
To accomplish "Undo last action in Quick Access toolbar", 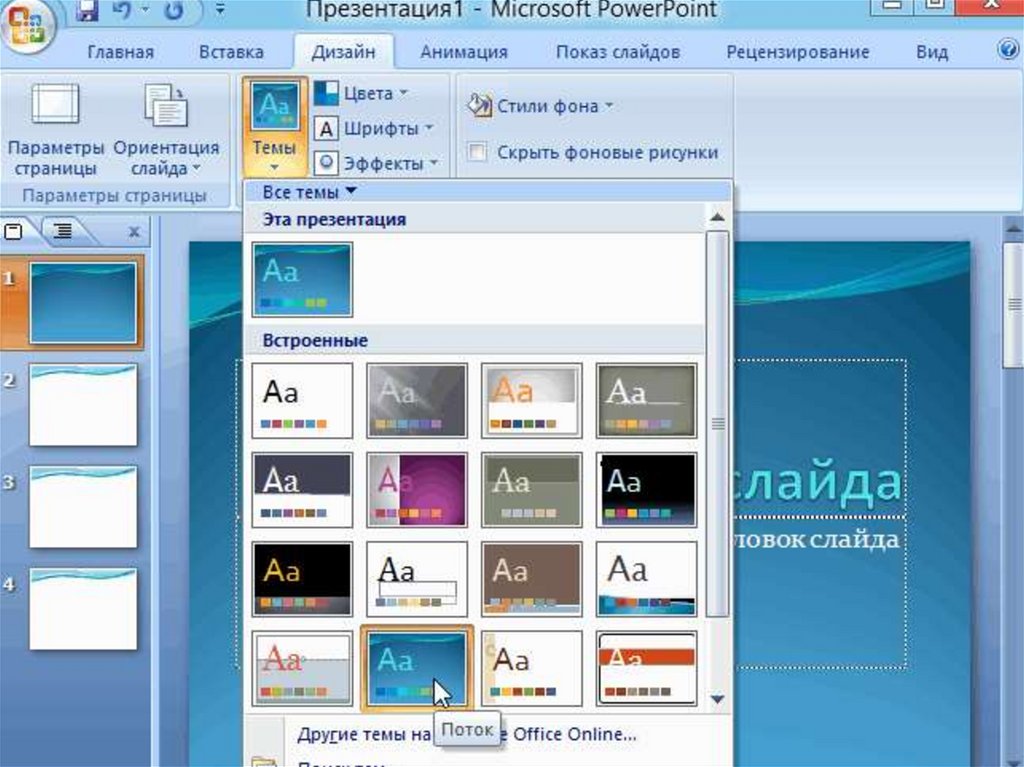I will [123, 10].
